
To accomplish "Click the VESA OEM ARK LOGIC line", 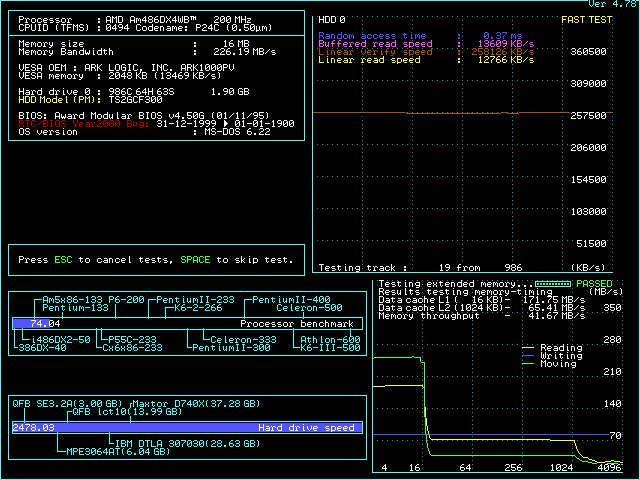I will pyautogui.click(x=127, y=68).
